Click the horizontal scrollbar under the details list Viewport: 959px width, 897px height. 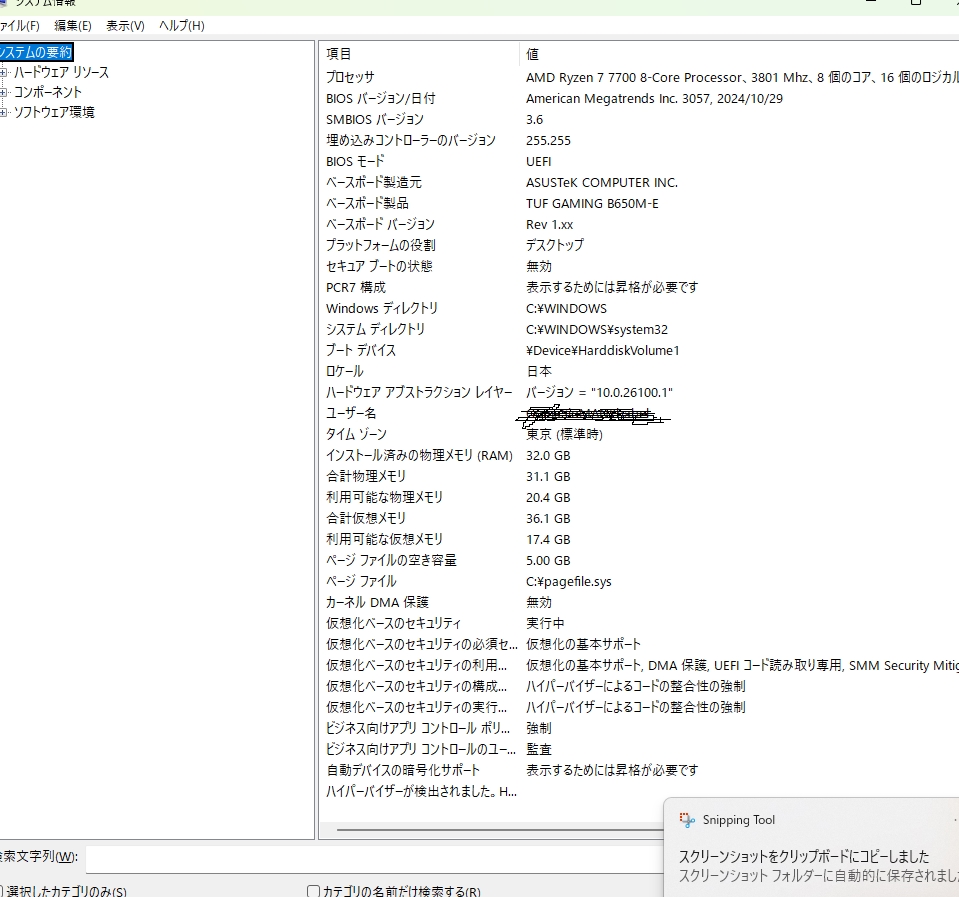point(500,830)
